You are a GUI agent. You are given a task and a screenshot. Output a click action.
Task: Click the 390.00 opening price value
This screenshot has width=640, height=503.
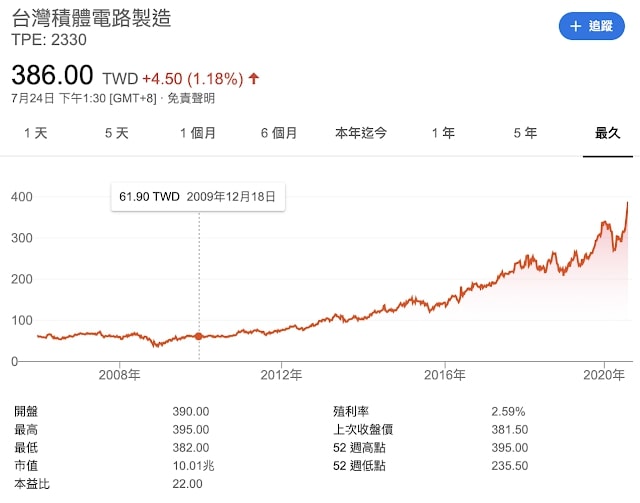click(x=191, y=412)
